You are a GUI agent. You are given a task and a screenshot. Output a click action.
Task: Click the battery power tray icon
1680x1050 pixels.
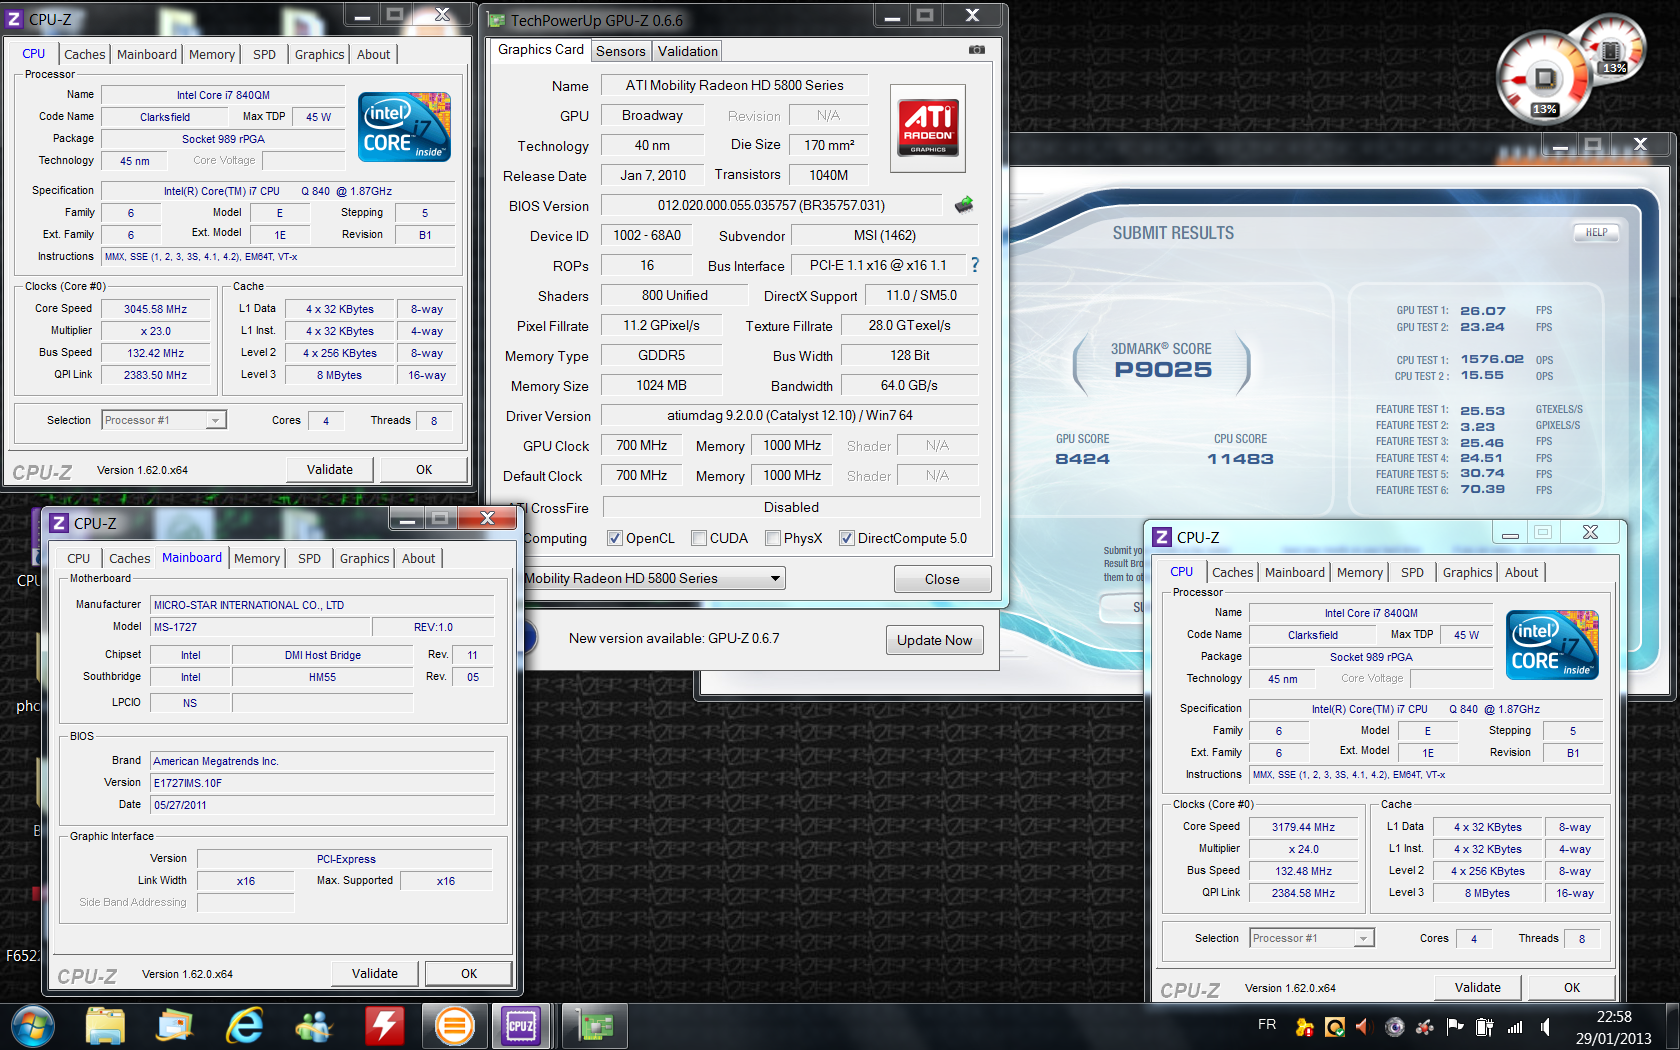coord(1485,1026)
